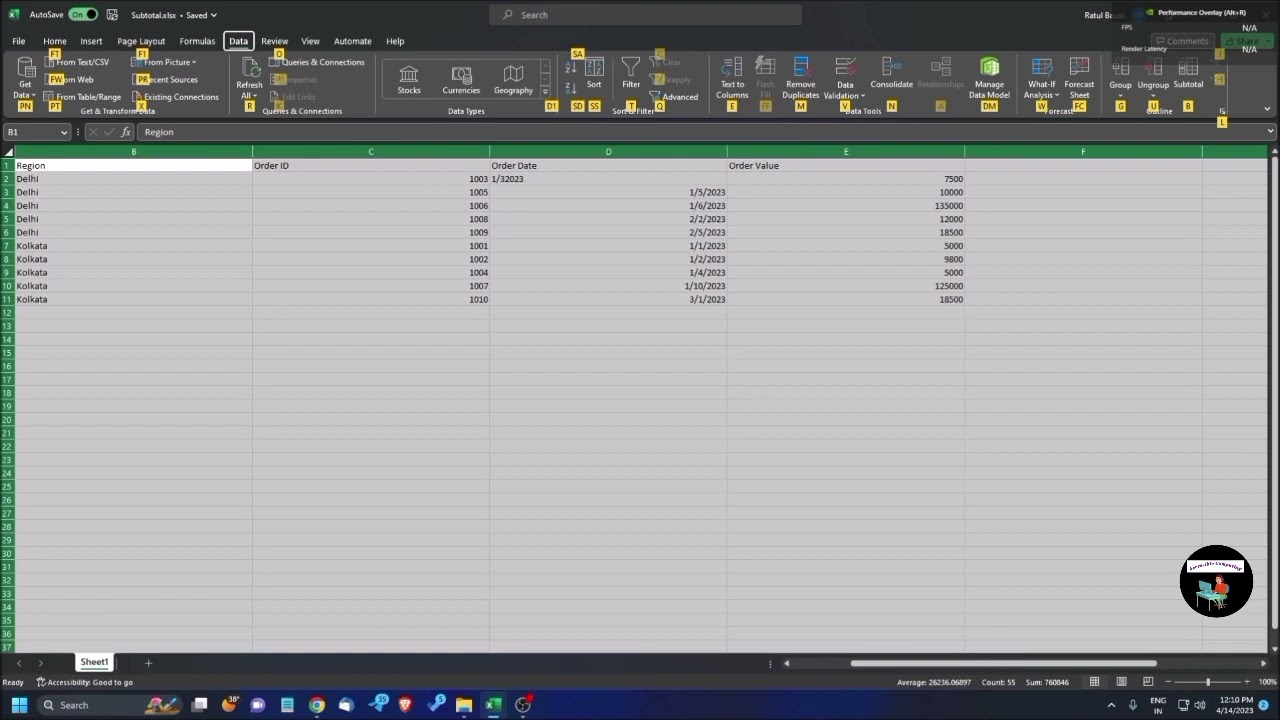The height and width of the screenshot is (720, 1280).
Task: Select cell with value 135000
Action: (x=845, y=205)
